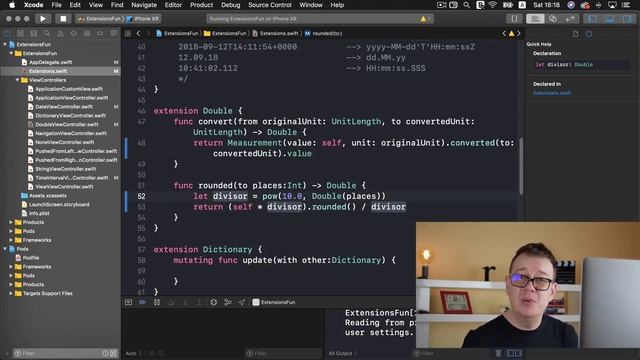Open the Debug menu
Image resolution: width=640 pixels, height=360 pixels.
[231, 5]
